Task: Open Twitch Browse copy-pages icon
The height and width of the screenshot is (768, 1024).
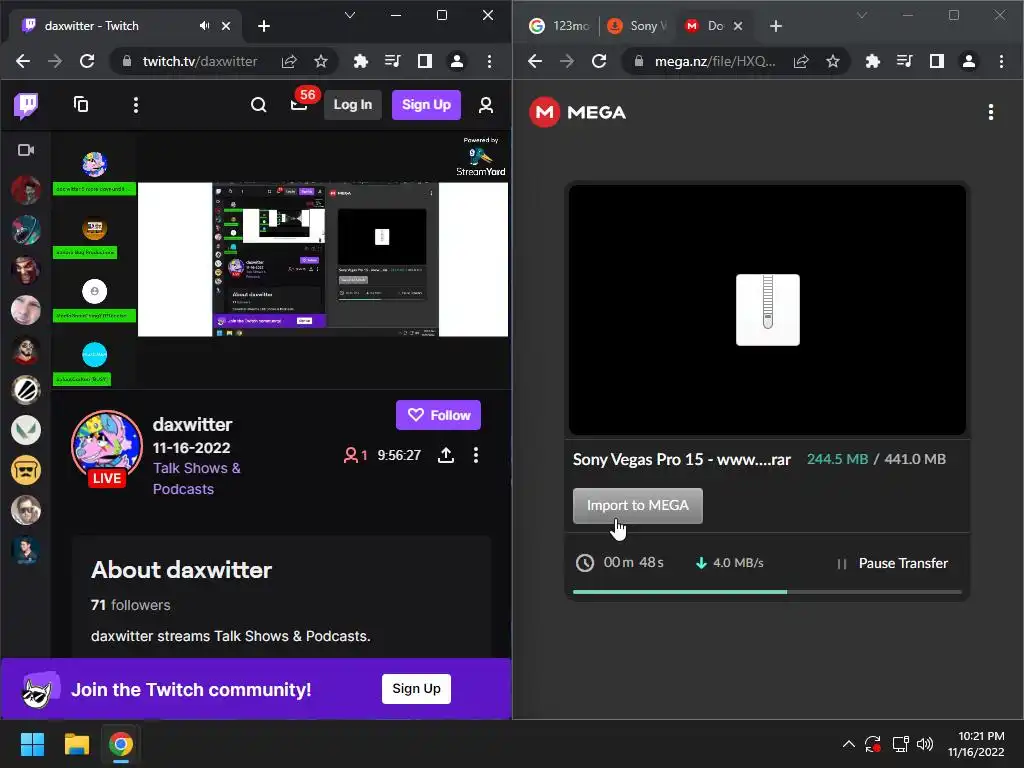Action: [81, 104]
